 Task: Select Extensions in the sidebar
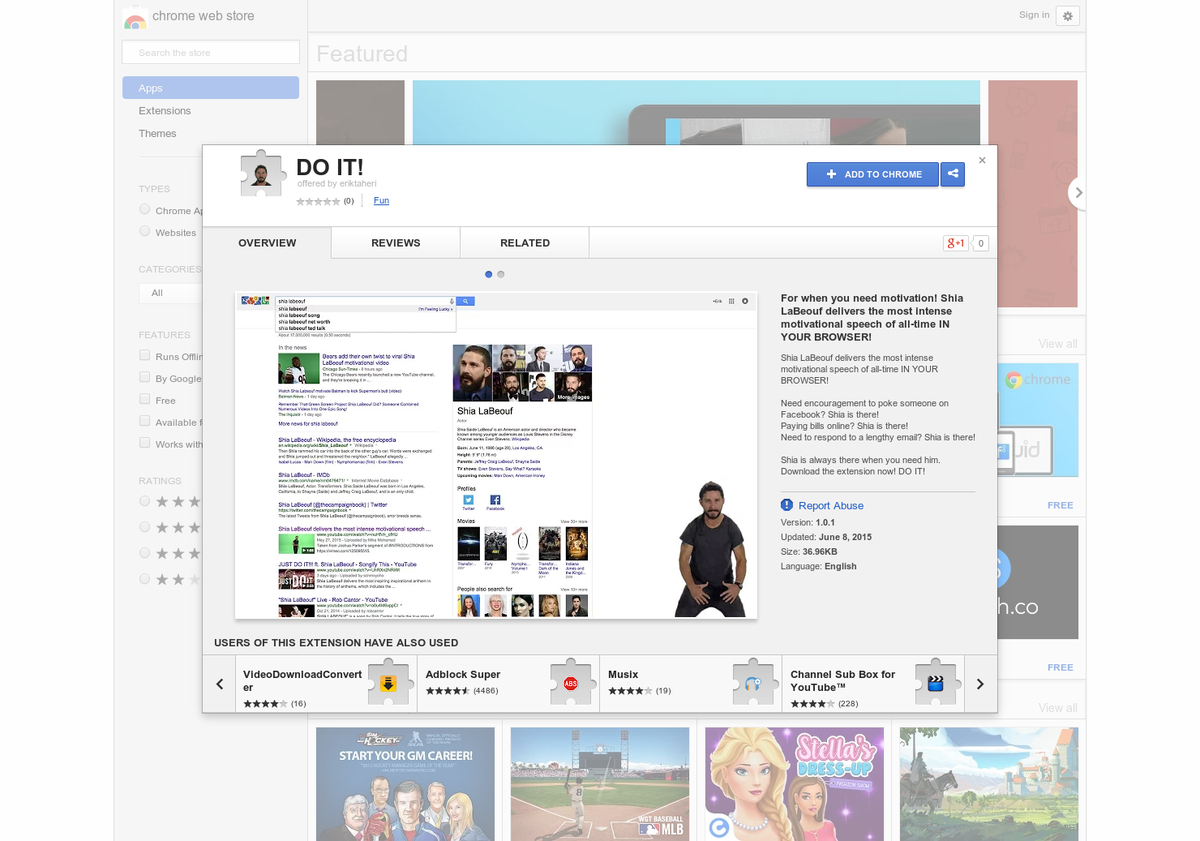pos(165,111)
